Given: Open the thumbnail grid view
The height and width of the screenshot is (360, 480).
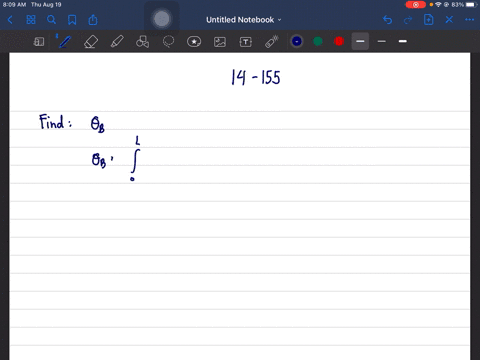Looking at the screenshot, I should click(31, 20).
